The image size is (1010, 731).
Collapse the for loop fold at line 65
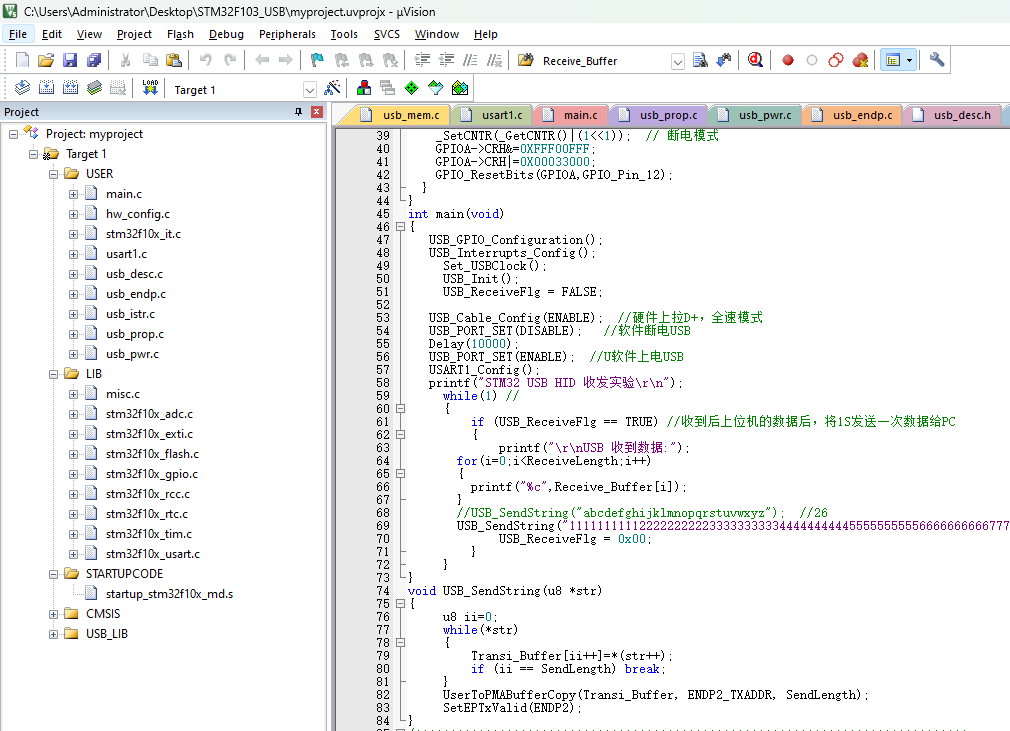point(400,473)
